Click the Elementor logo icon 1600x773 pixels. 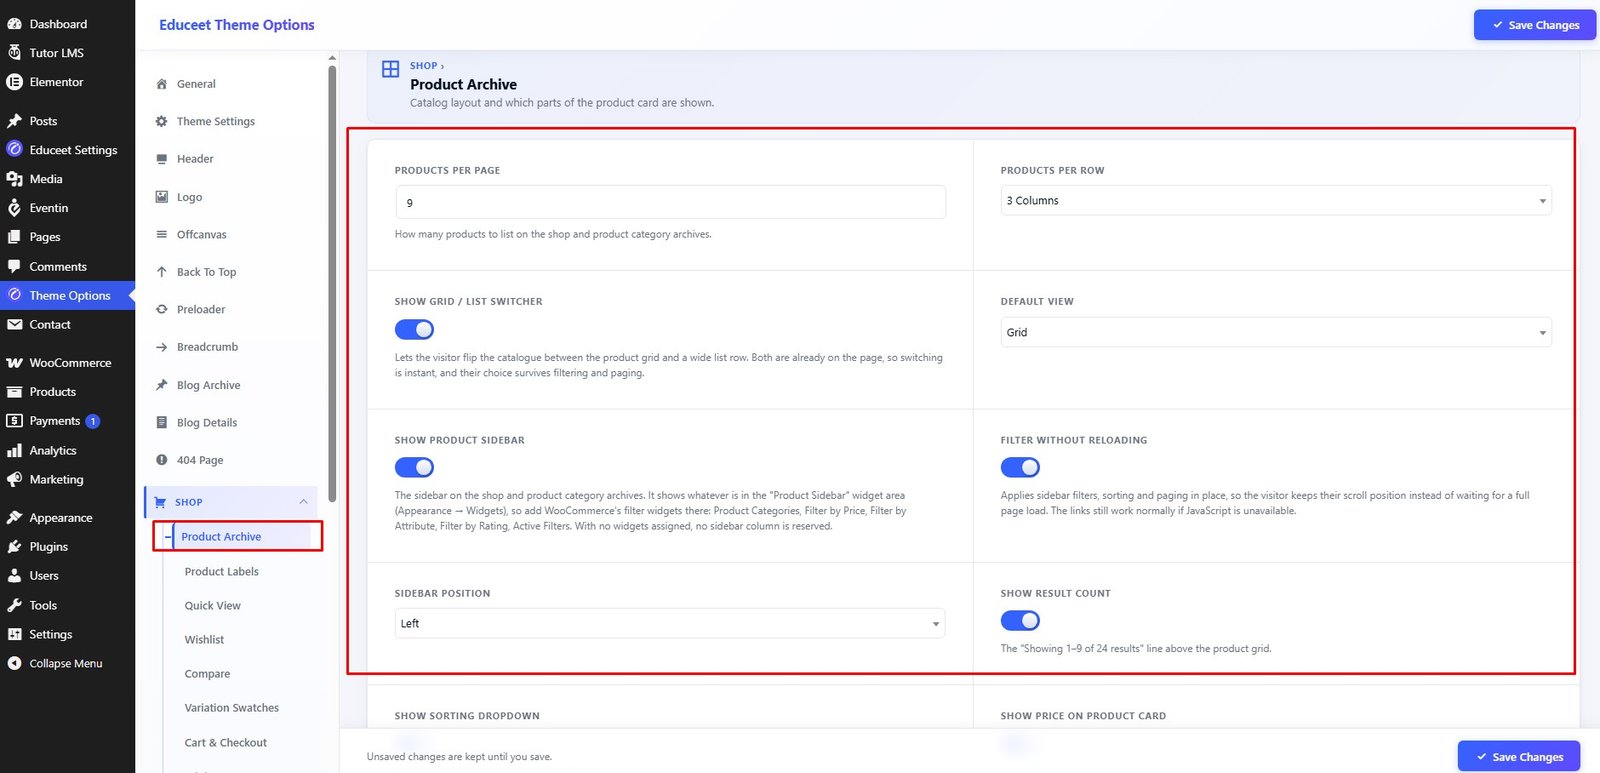(14, 82)
